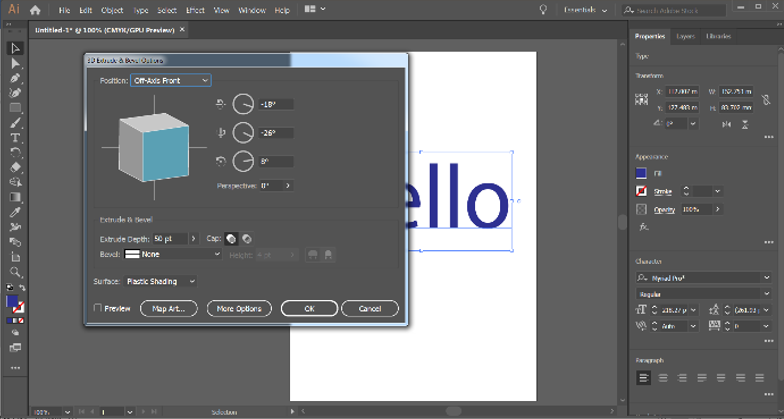Switch to the Libraries panel tab
This screenshot has width=784, height=419.
pos(718,36)
